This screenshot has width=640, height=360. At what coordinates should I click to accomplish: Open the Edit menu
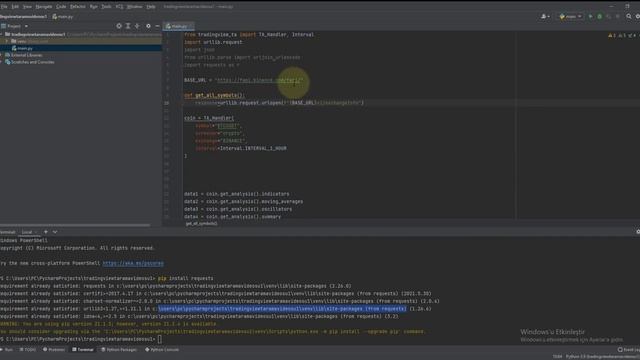15,7
